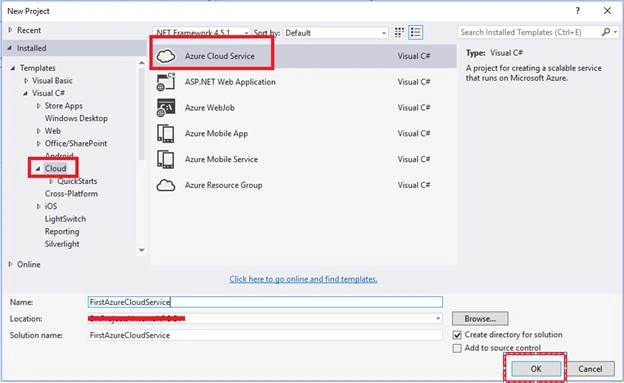Expand the Visual Basic node

tap(26, 80)
